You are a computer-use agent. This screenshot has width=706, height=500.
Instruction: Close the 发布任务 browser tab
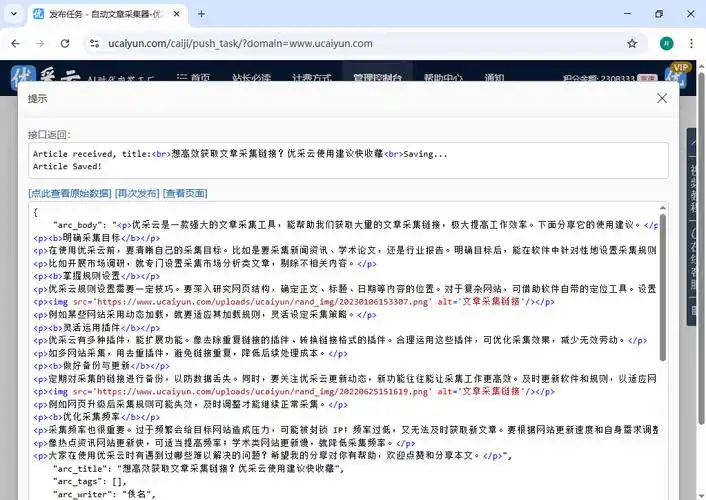[x=176, y=14]
